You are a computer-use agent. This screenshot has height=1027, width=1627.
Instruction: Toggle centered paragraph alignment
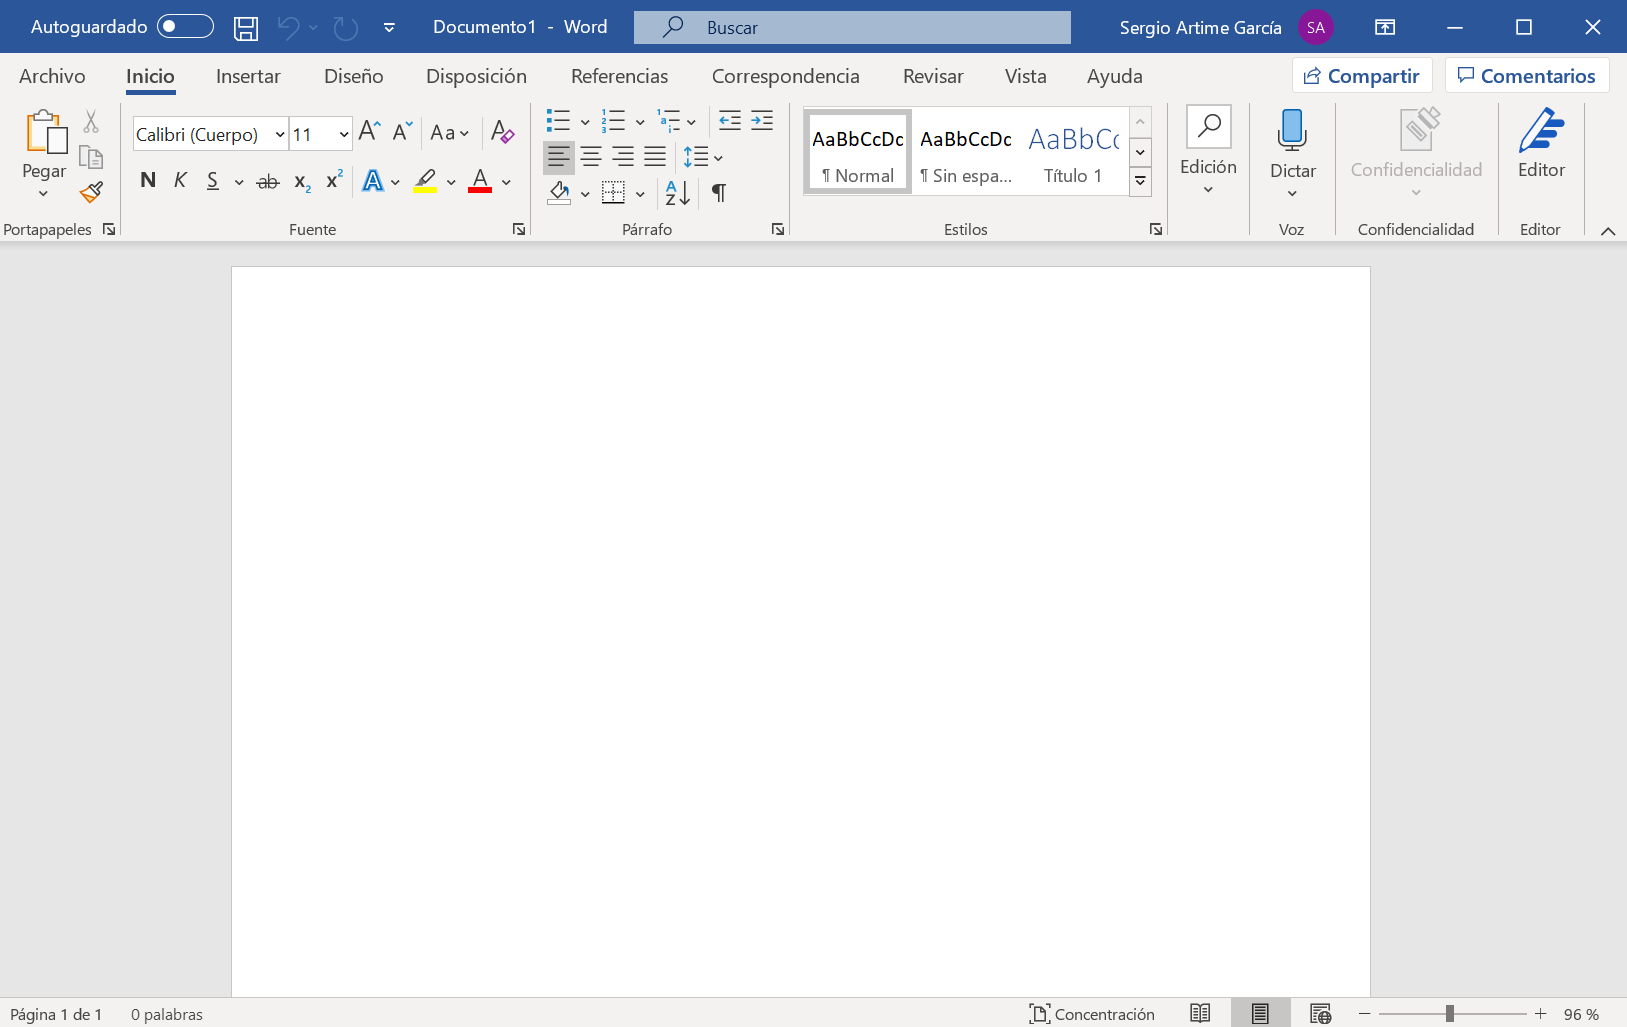(591, 156)
